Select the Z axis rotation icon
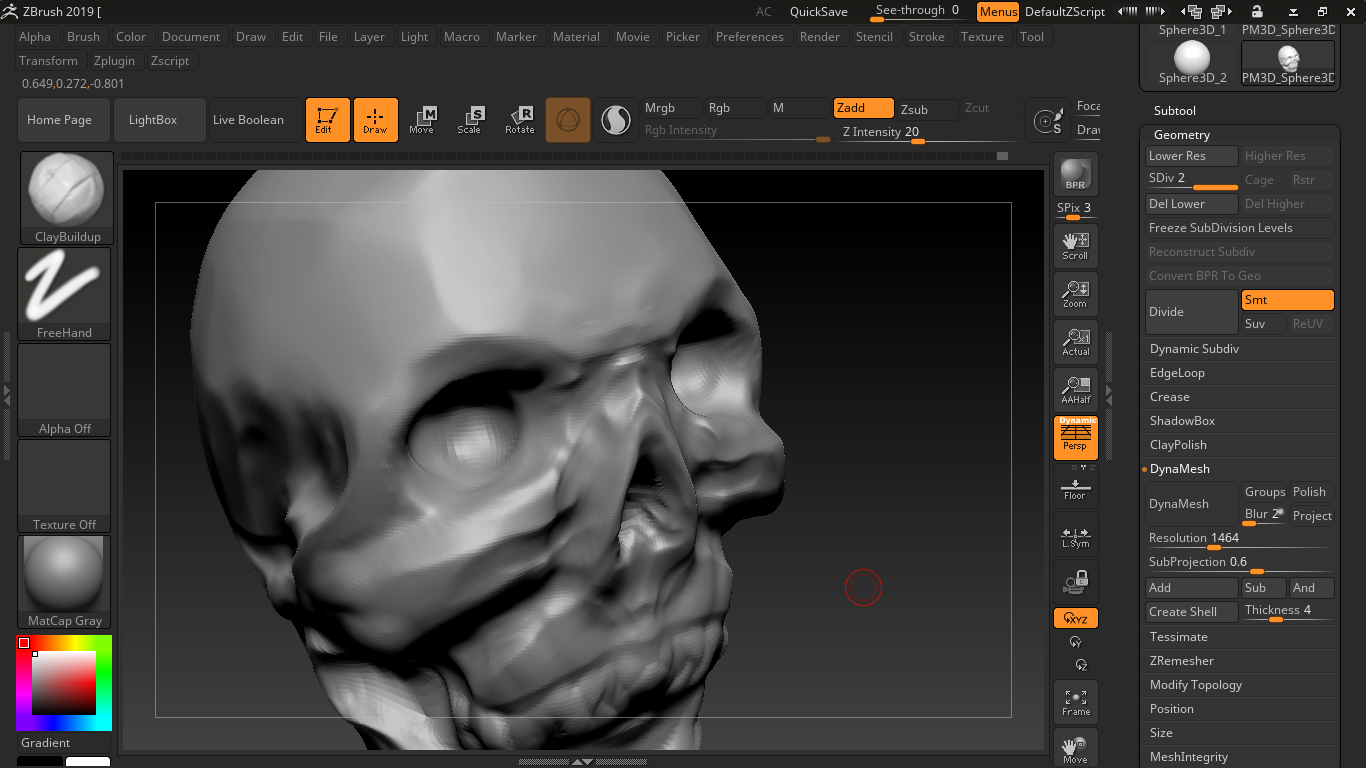This screenshot has height=768, width=1366. pos(1080,664)
